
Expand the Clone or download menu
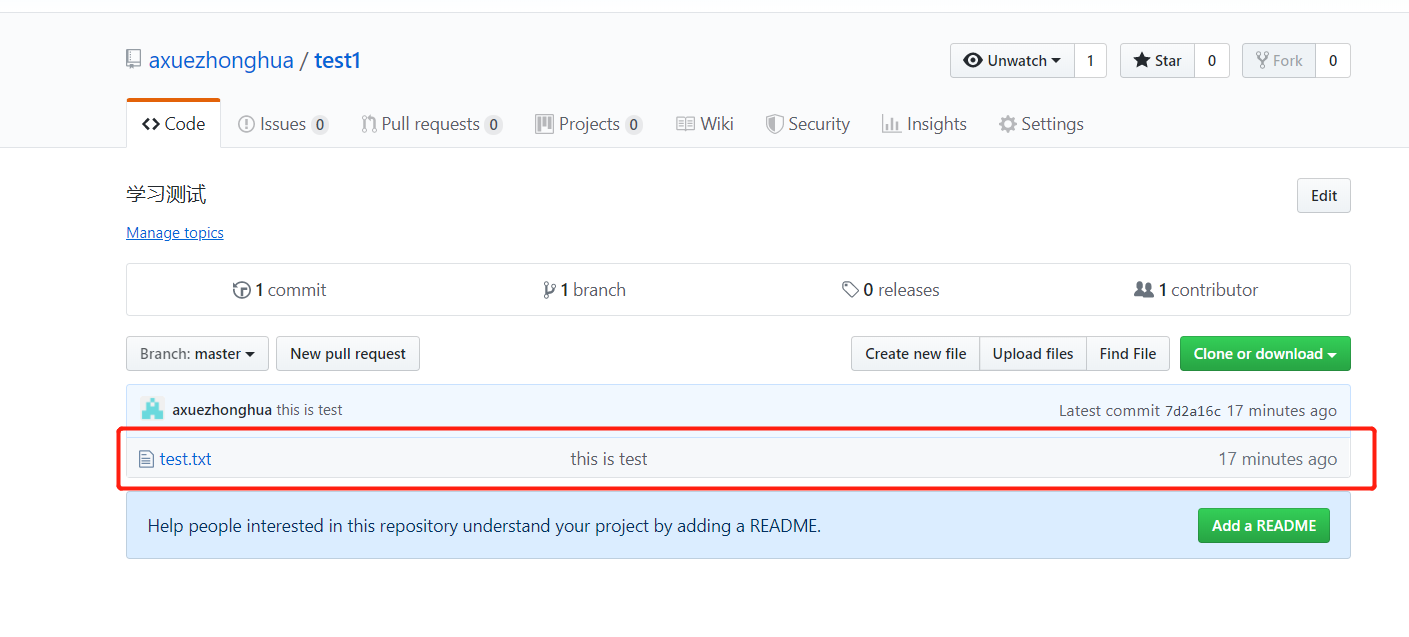(x=1265, y=354)
